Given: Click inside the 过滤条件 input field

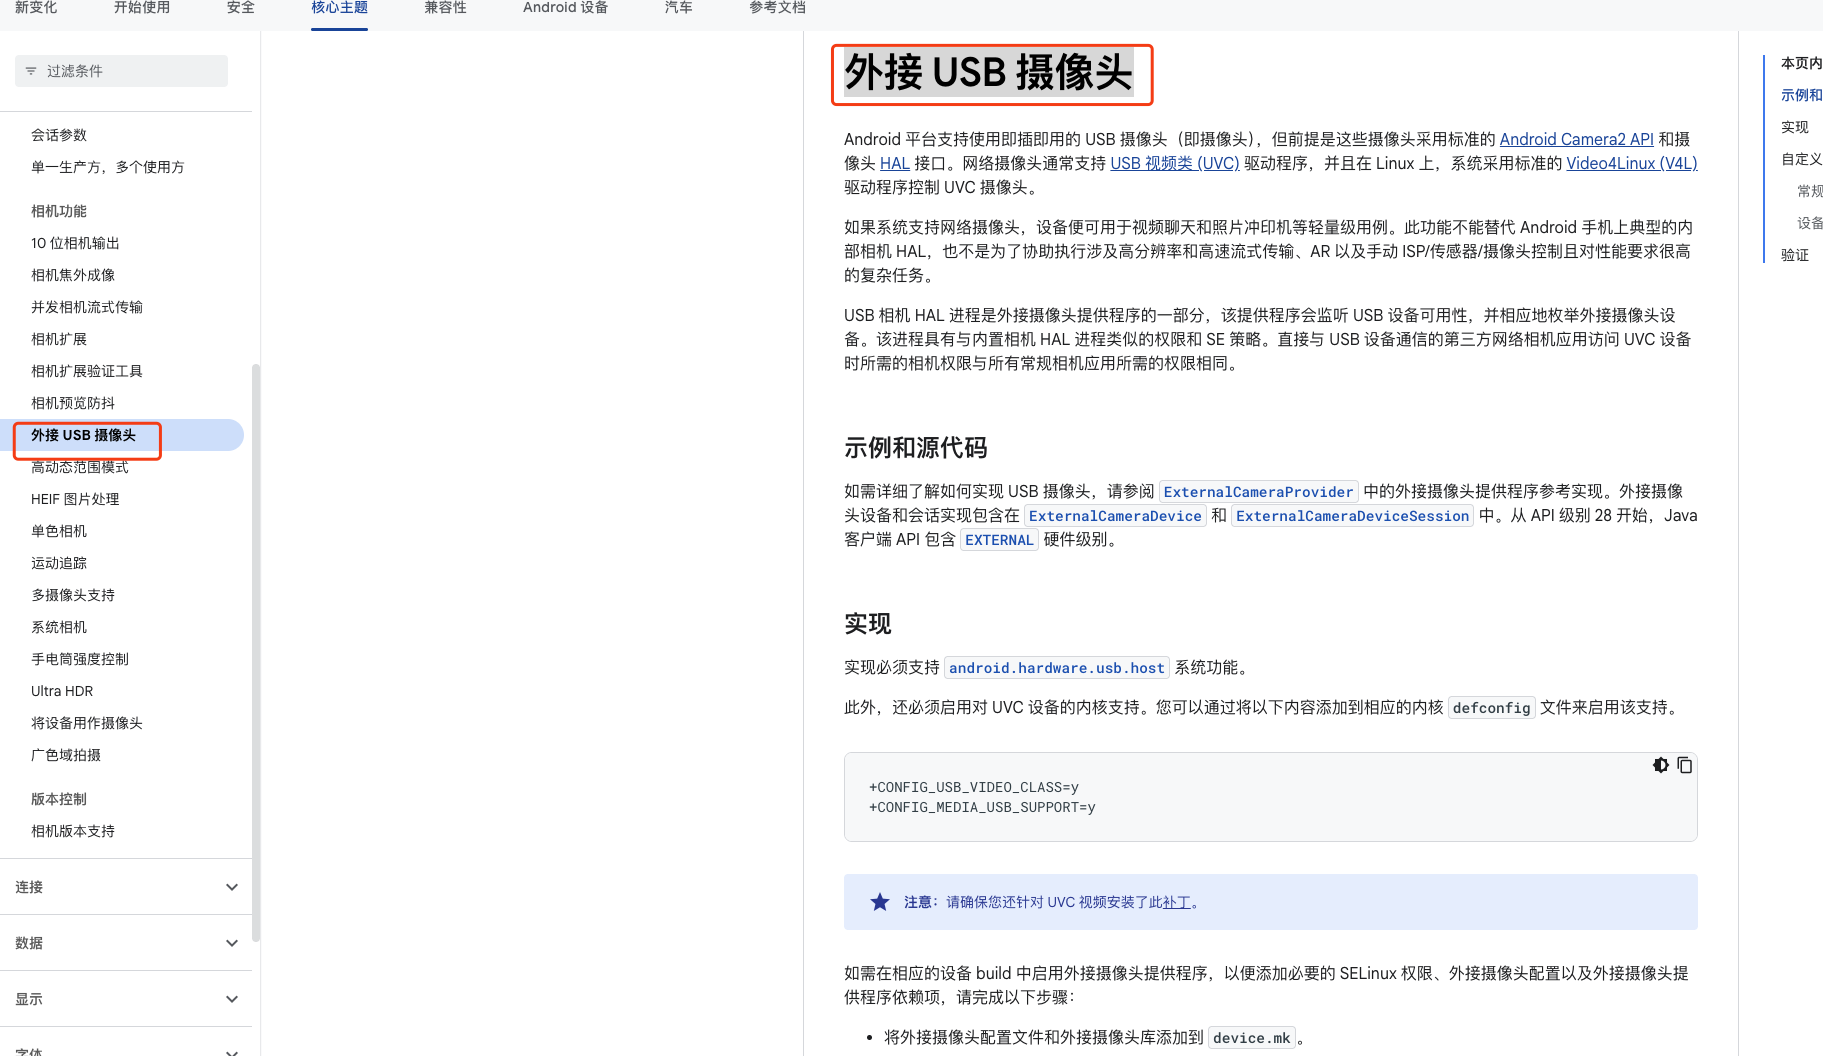Looking at the screenshot, I should [120, 70].
